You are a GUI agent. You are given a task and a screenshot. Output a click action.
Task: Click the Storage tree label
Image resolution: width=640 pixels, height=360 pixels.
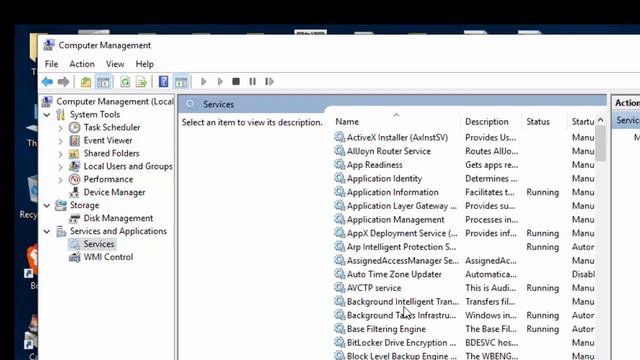(x=84, y=205)
